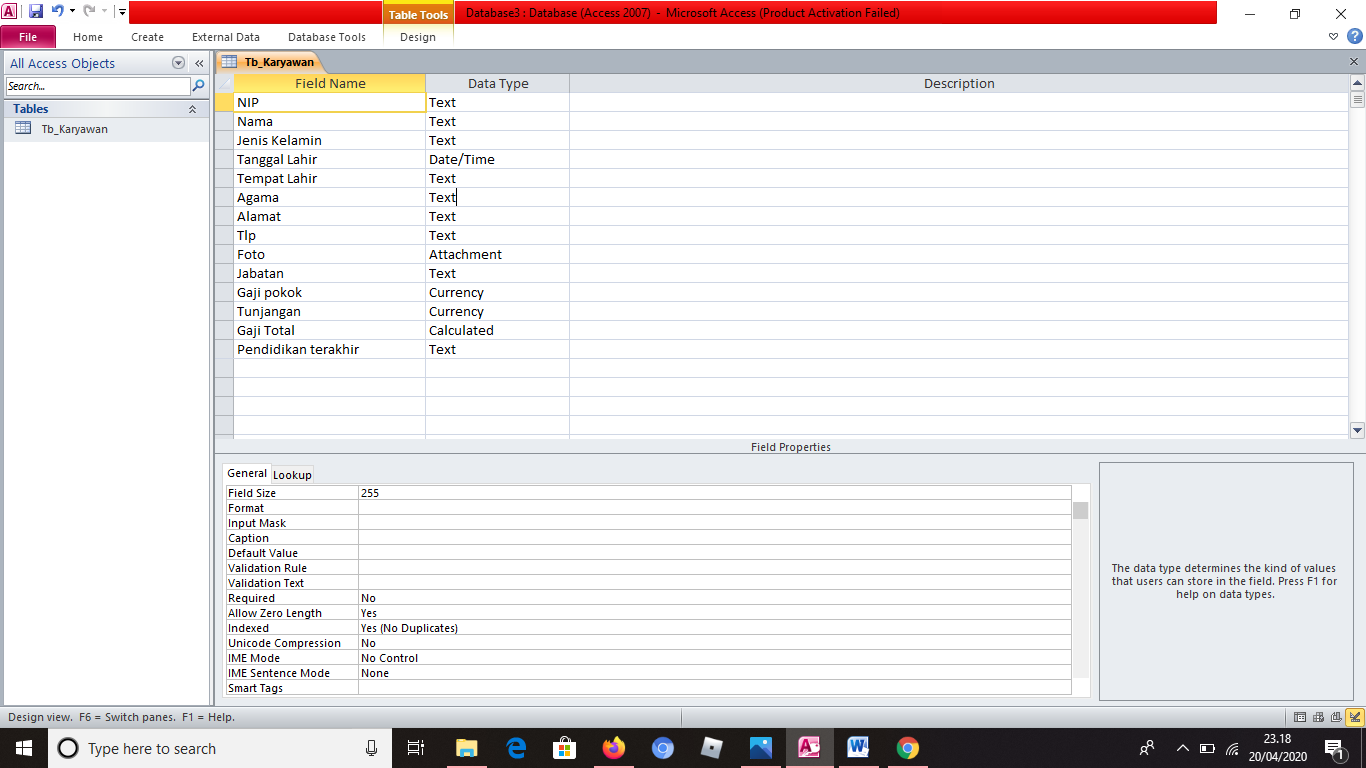This screenshot has width=1366, height=768.
Task: Switch to the Lookup tab in Field Properties
Action: click(292, 474)
